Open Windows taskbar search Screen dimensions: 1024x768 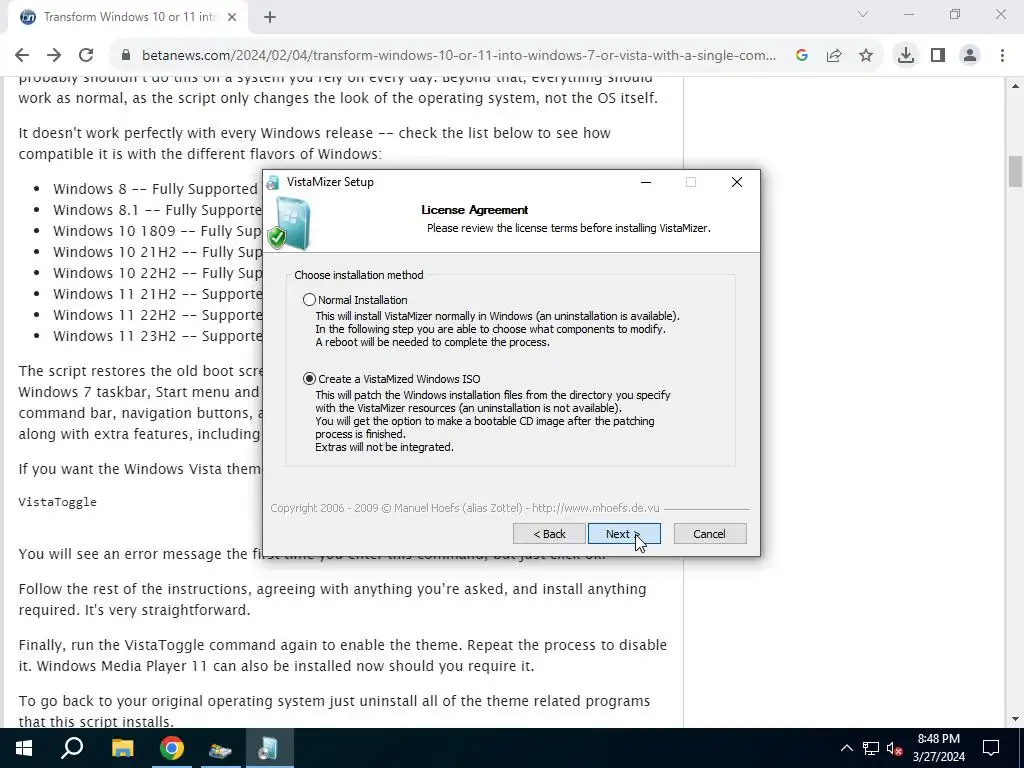(72, 748)
